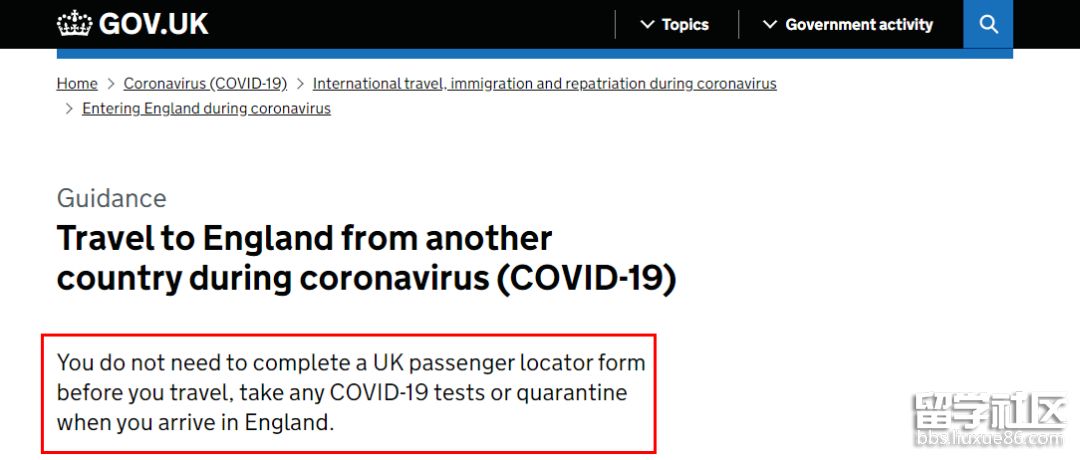Click the red-boxed passenger locator form paragraph

[x=350, y=392]
